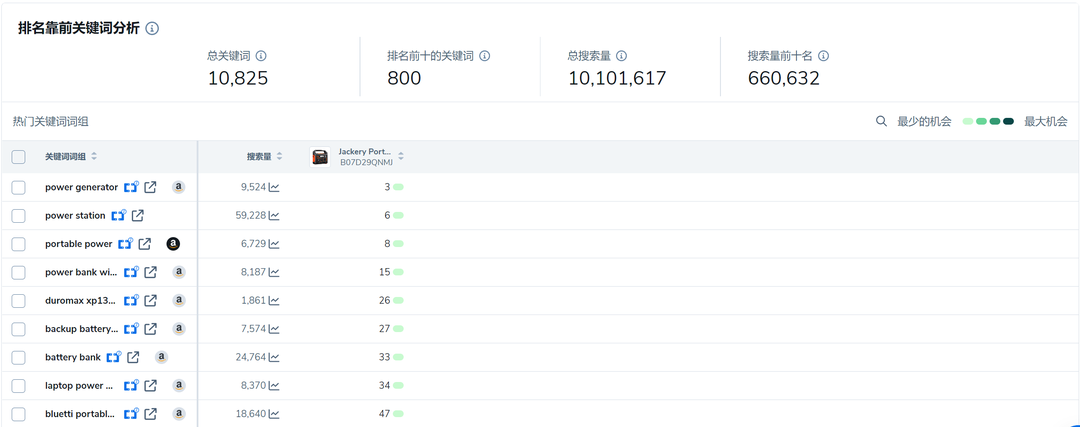1080x427 pixels.
Task: Check the box for power generator row
Action: (18, 187)
